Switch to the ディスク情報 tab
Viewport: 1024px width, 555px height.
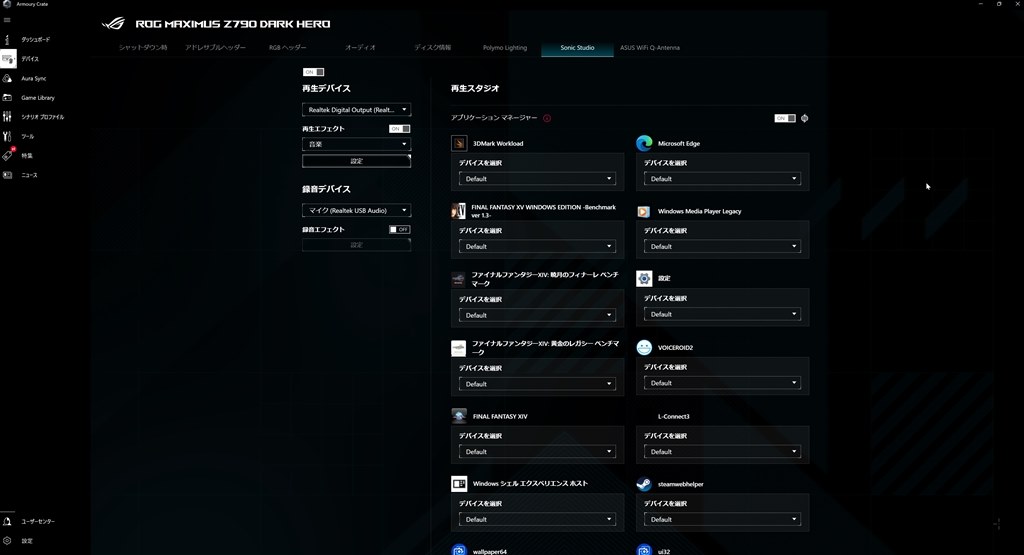coord(432,48)
